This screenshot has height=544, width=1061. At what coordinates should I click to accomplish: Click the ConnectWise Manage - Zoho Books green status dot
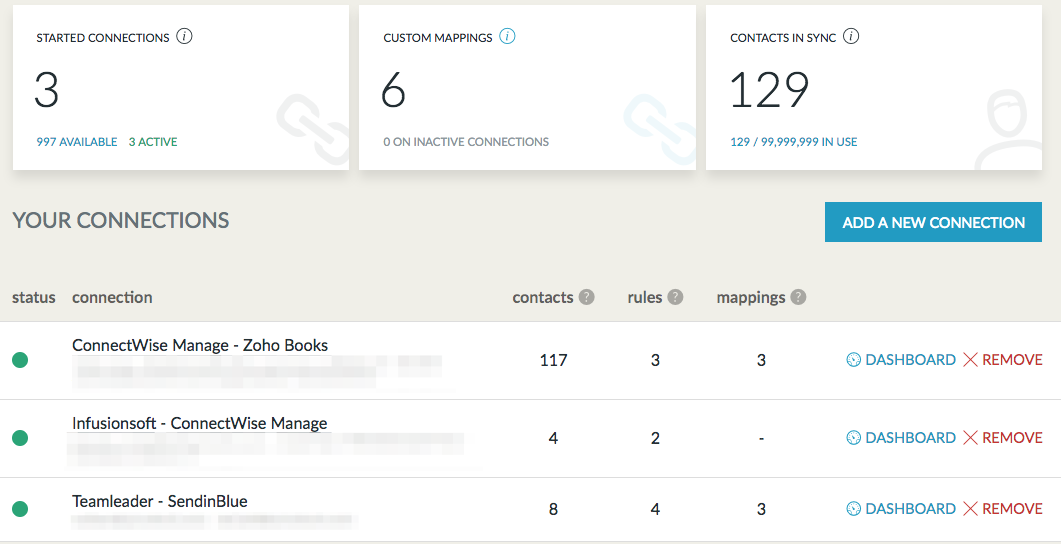(20, 360)
